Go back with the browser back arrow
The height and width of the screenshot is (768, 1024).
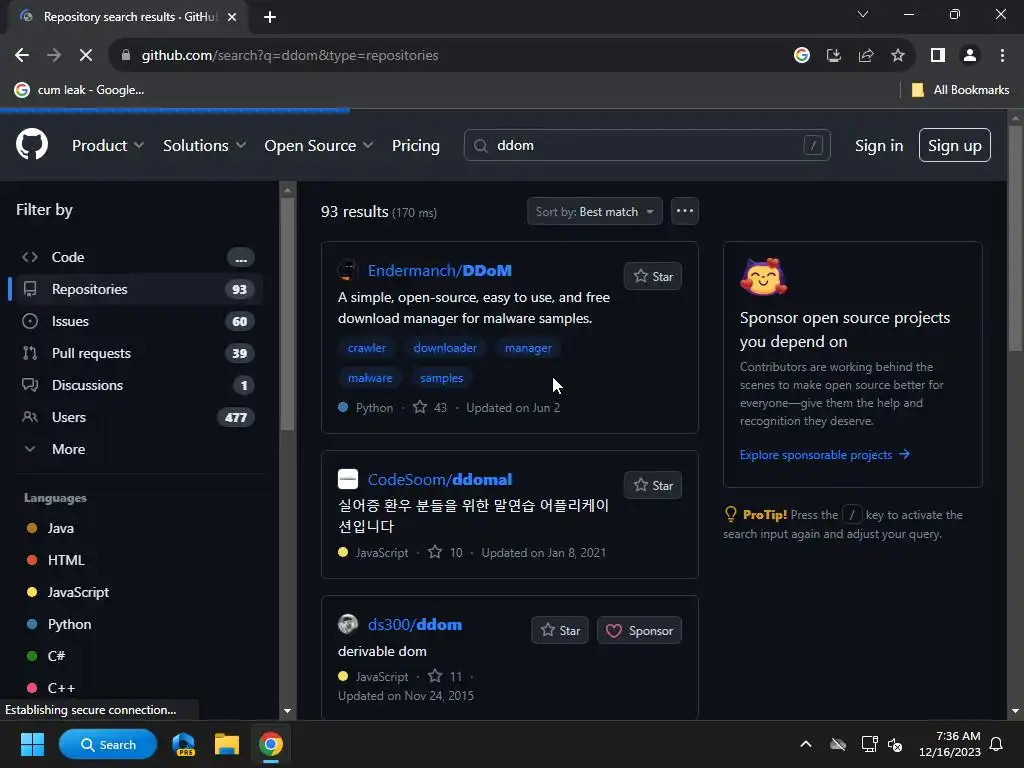[x=22, y=56]
